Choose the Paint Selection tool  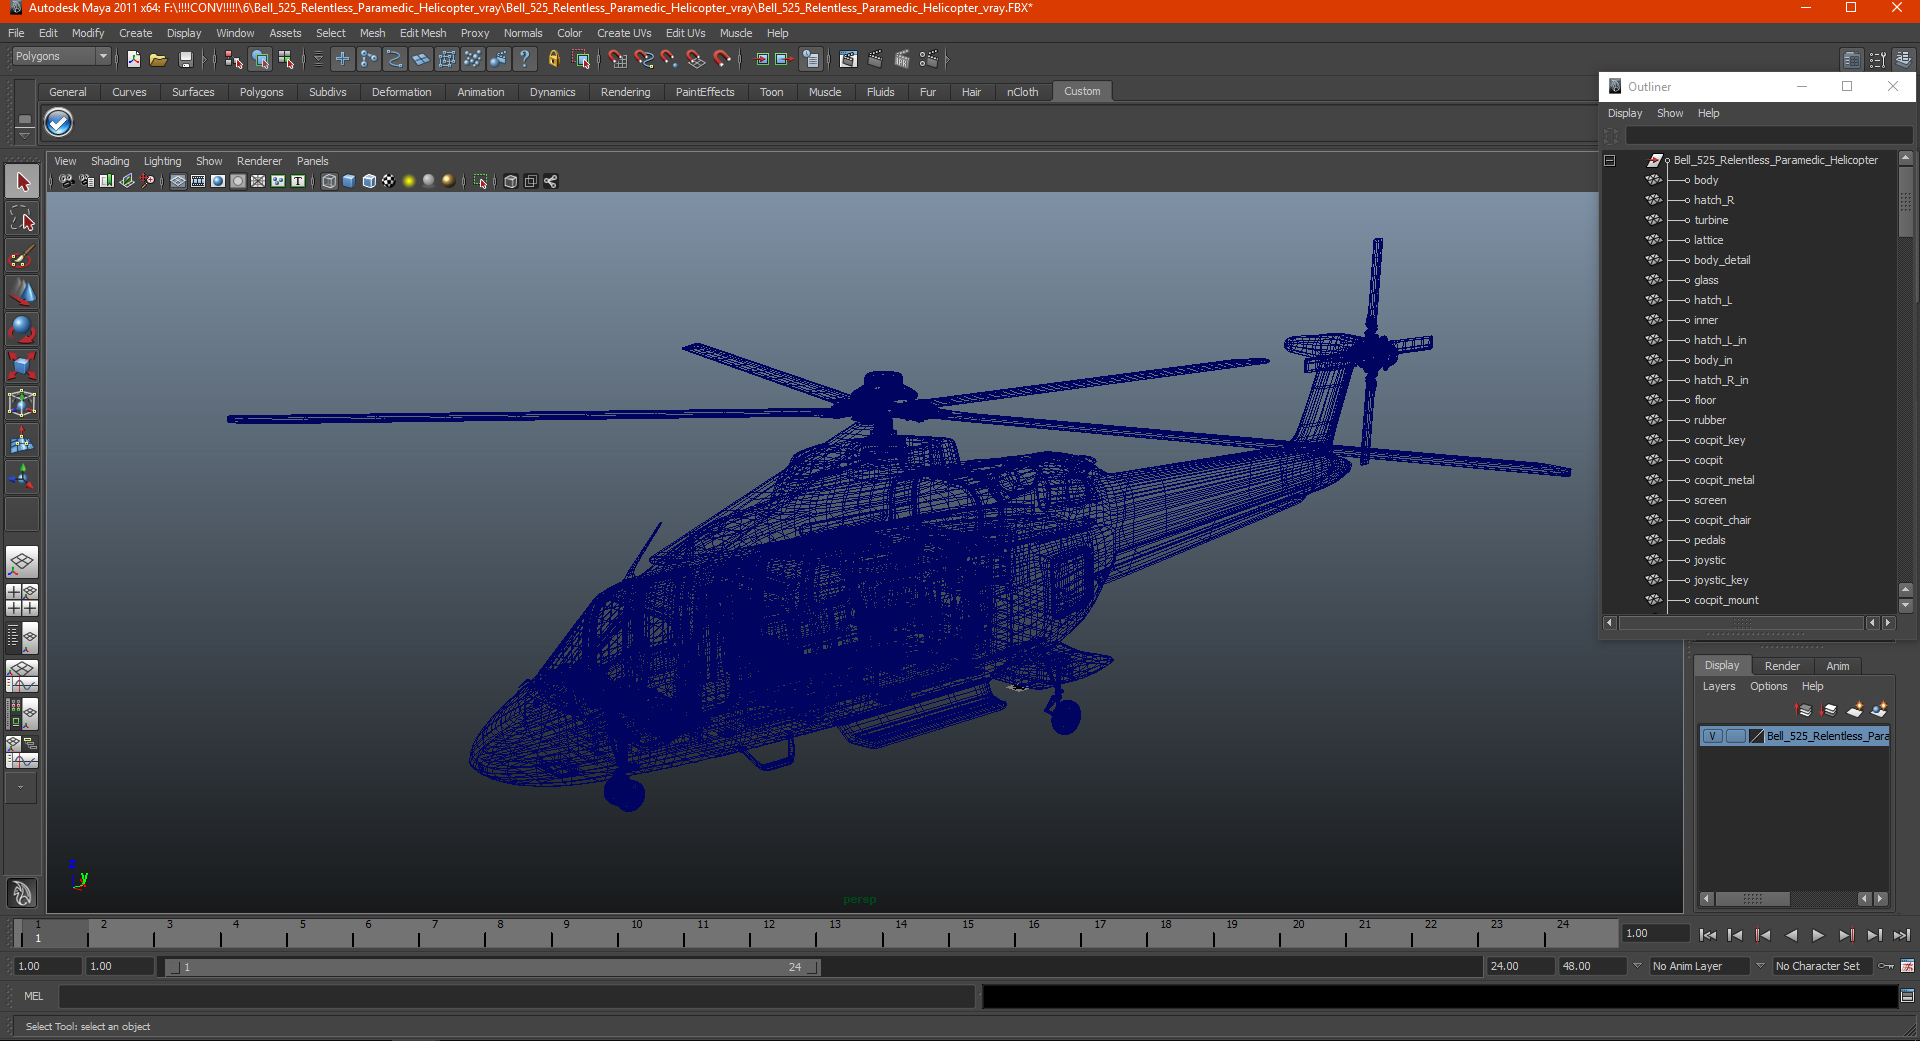(22, 256)
